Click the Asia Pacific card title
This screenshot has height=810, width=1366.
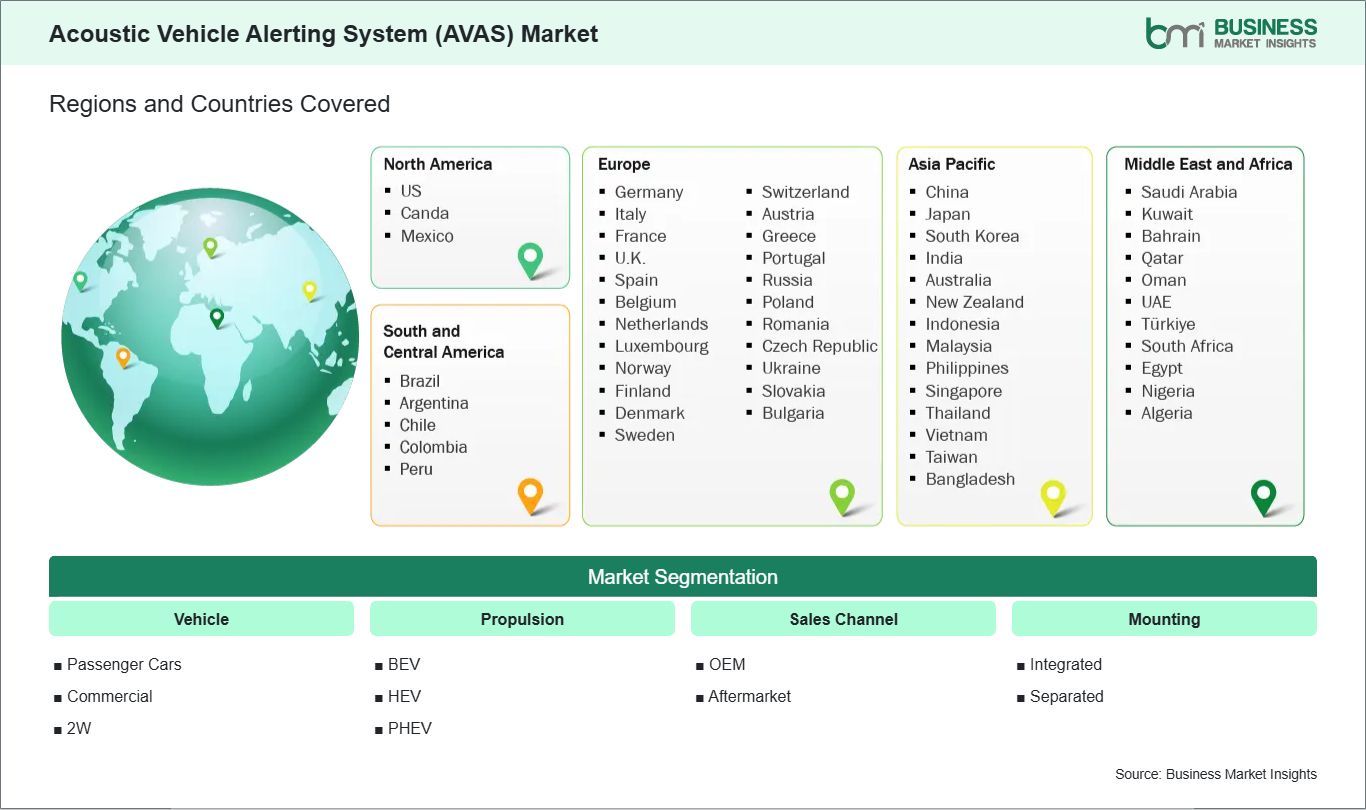tap(952, 164)
